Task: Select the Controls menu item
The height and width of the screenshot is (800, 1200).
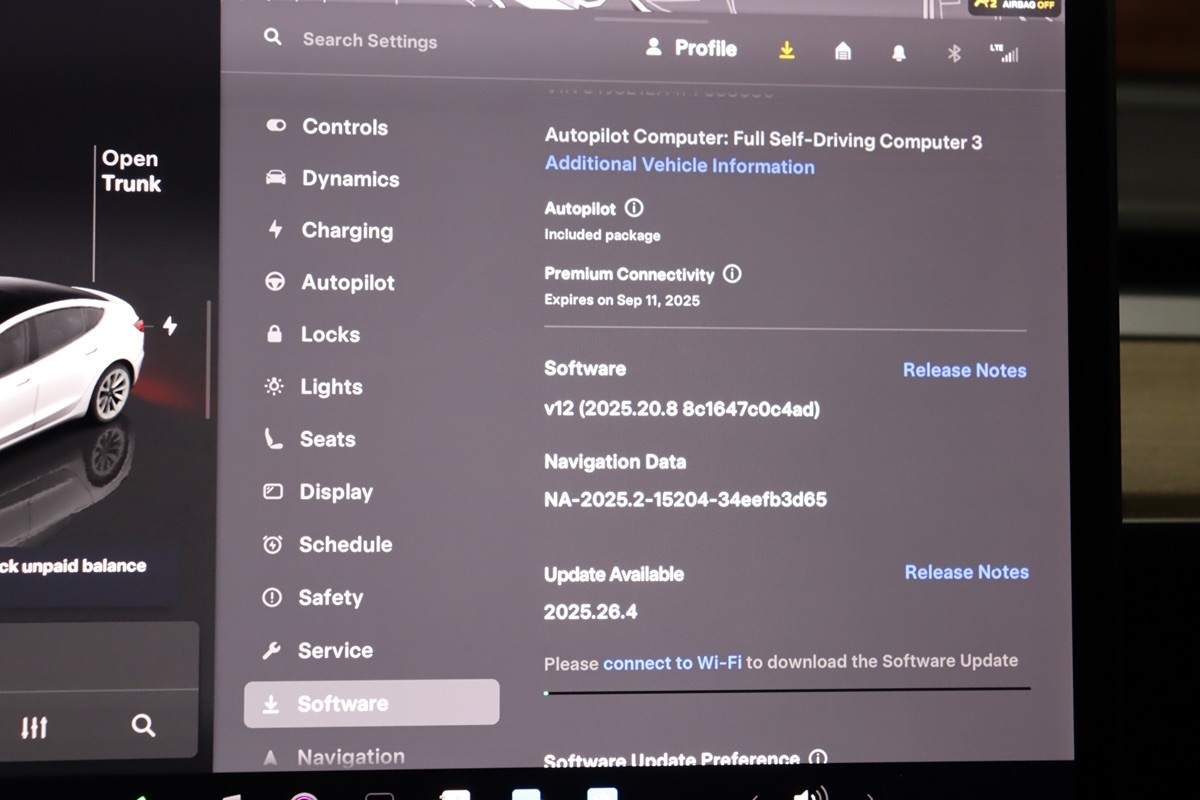Action: click(x=344, y=127)
